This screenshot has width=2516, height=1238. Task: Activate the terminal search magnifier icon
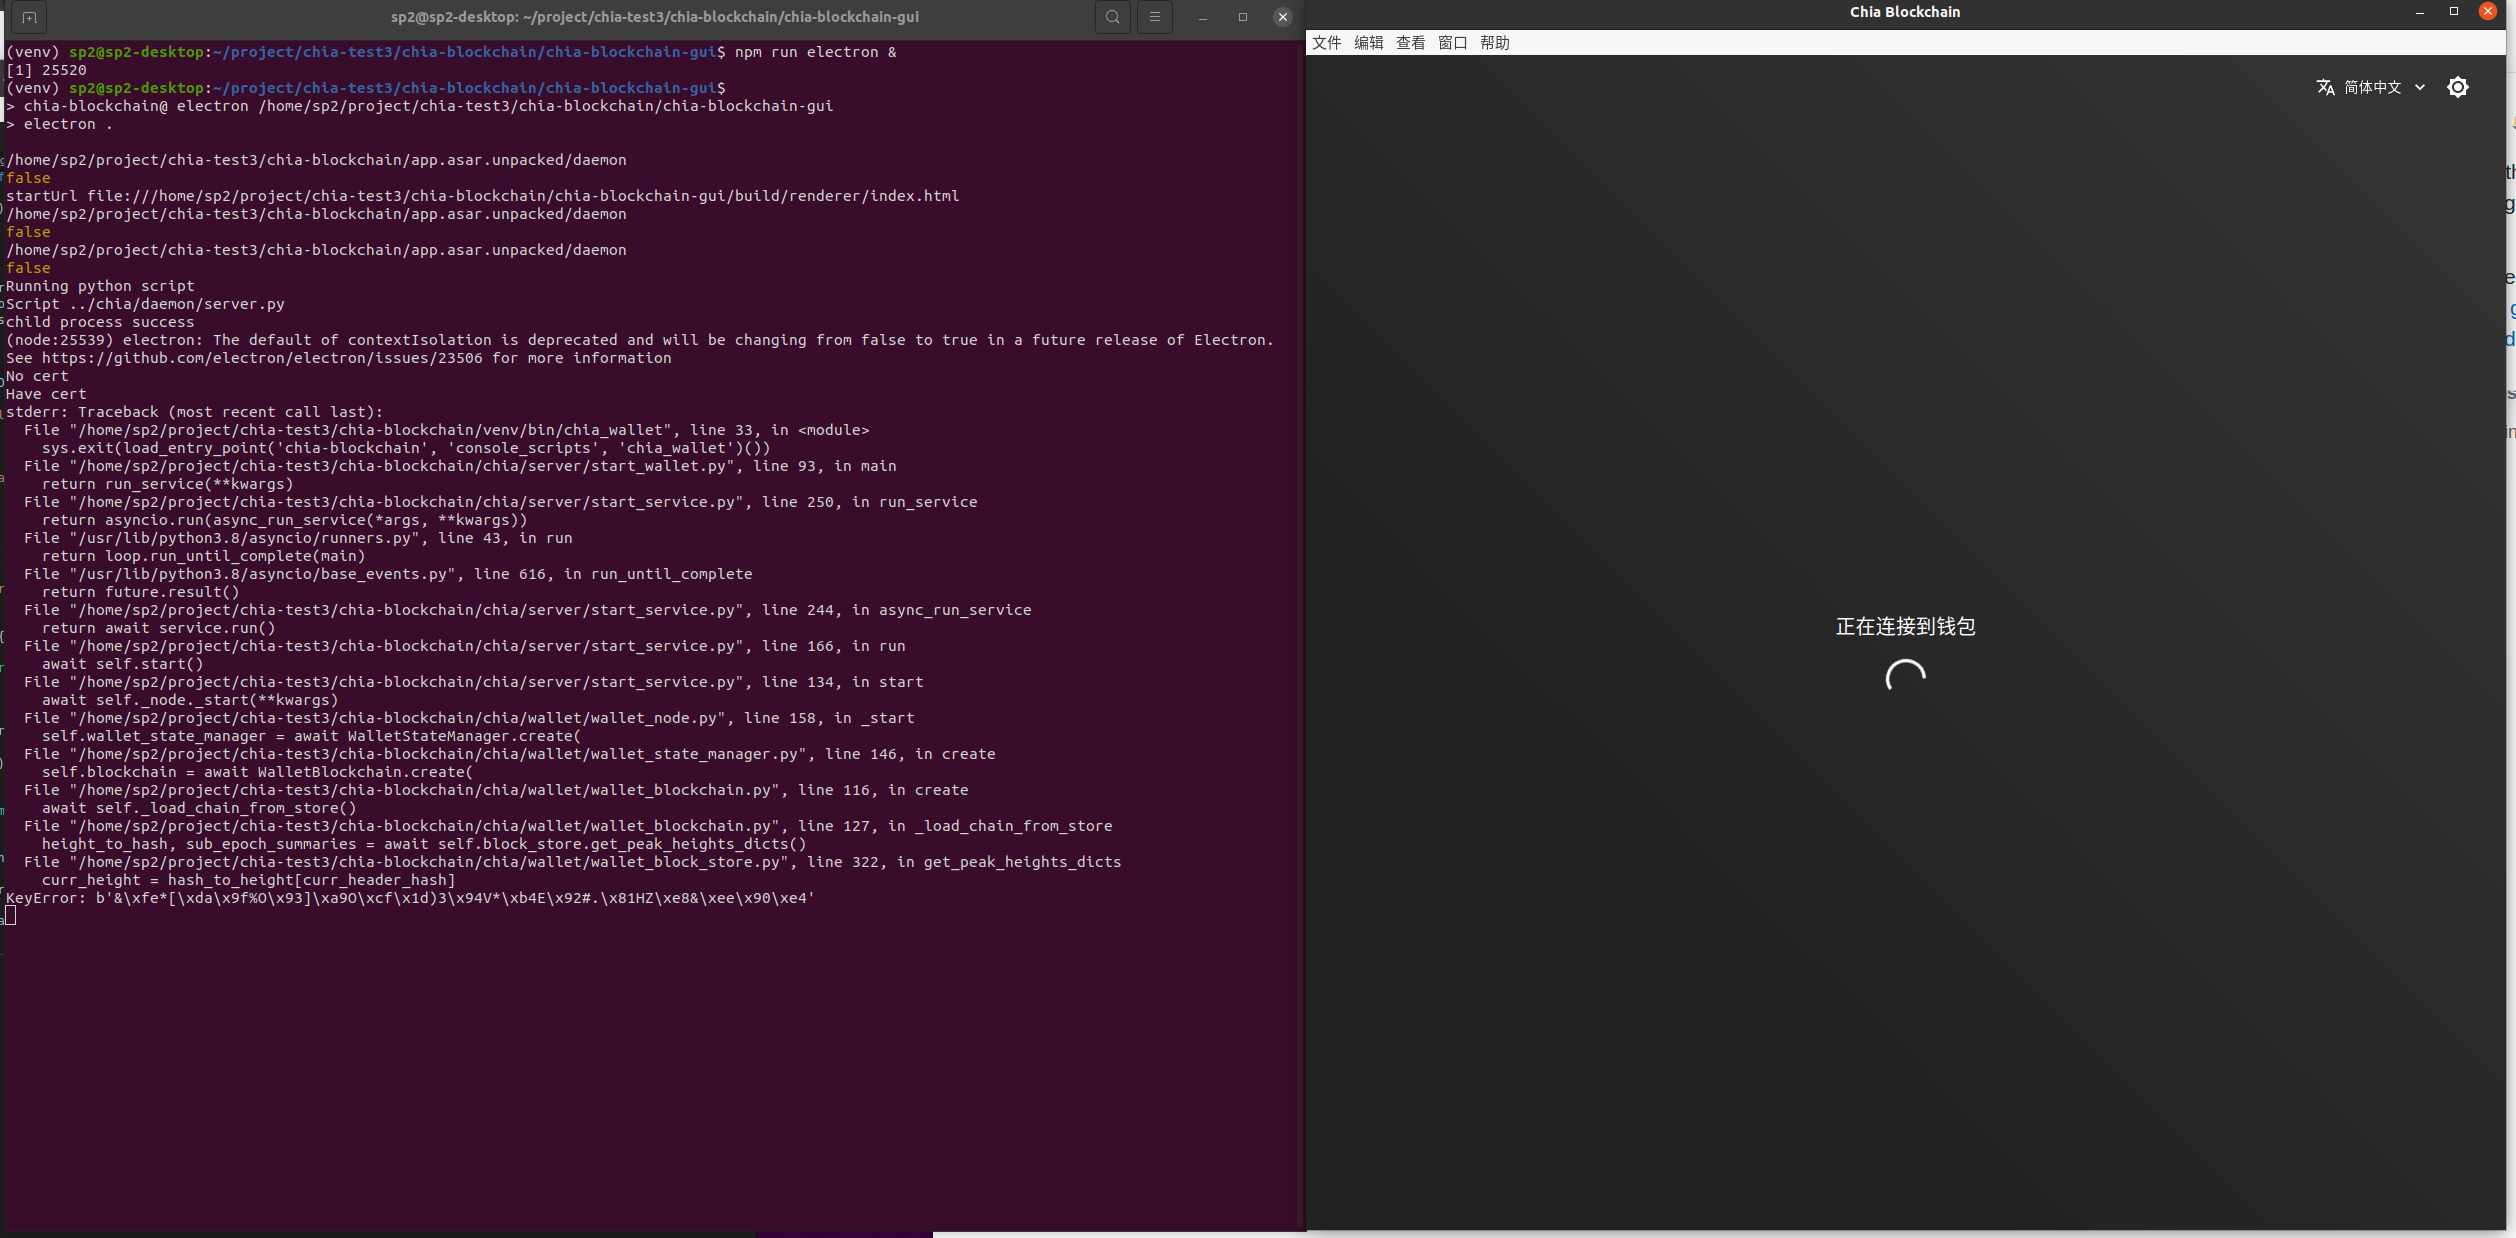[1112, 17]
